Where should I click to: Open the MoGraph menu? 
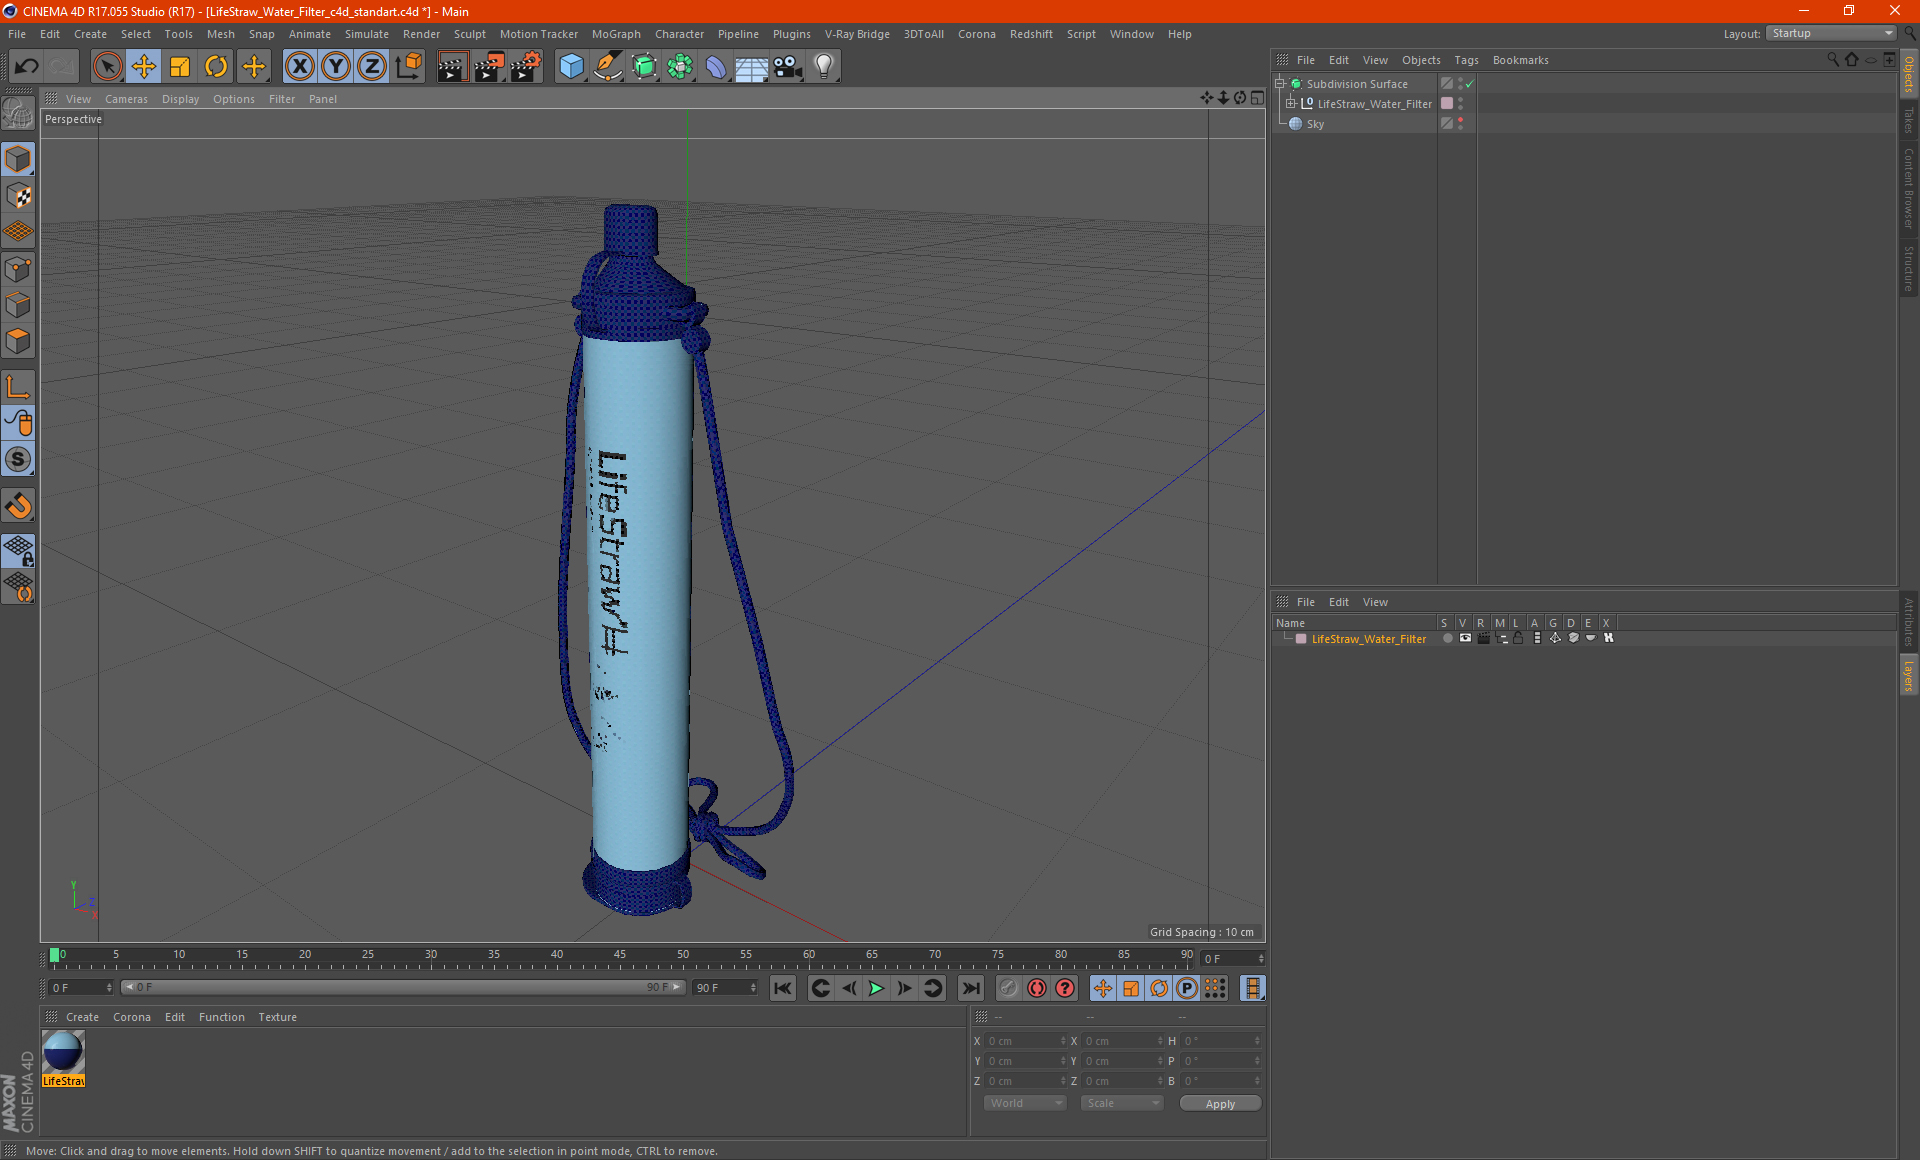click(616, 34)
